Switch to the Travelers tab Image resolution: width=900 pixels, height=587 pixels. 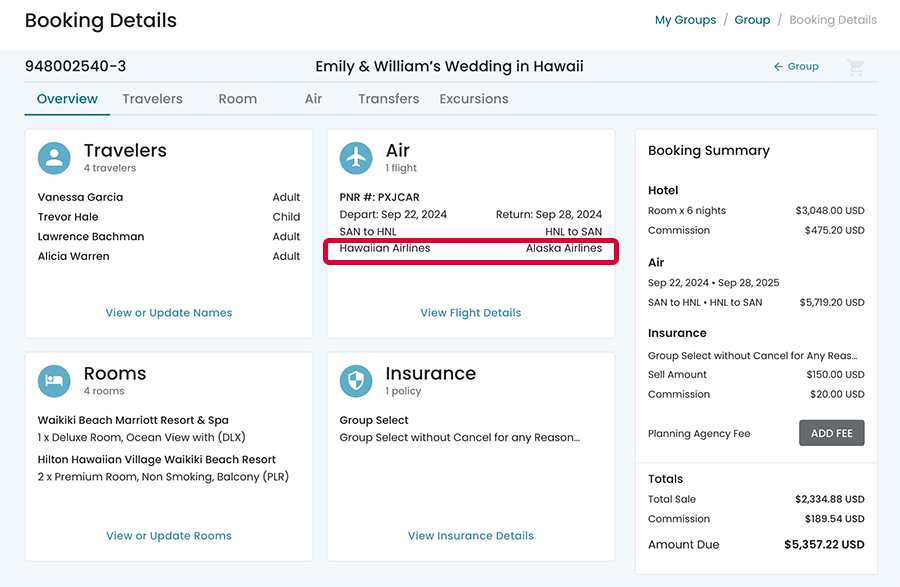[x=152, y=99]
